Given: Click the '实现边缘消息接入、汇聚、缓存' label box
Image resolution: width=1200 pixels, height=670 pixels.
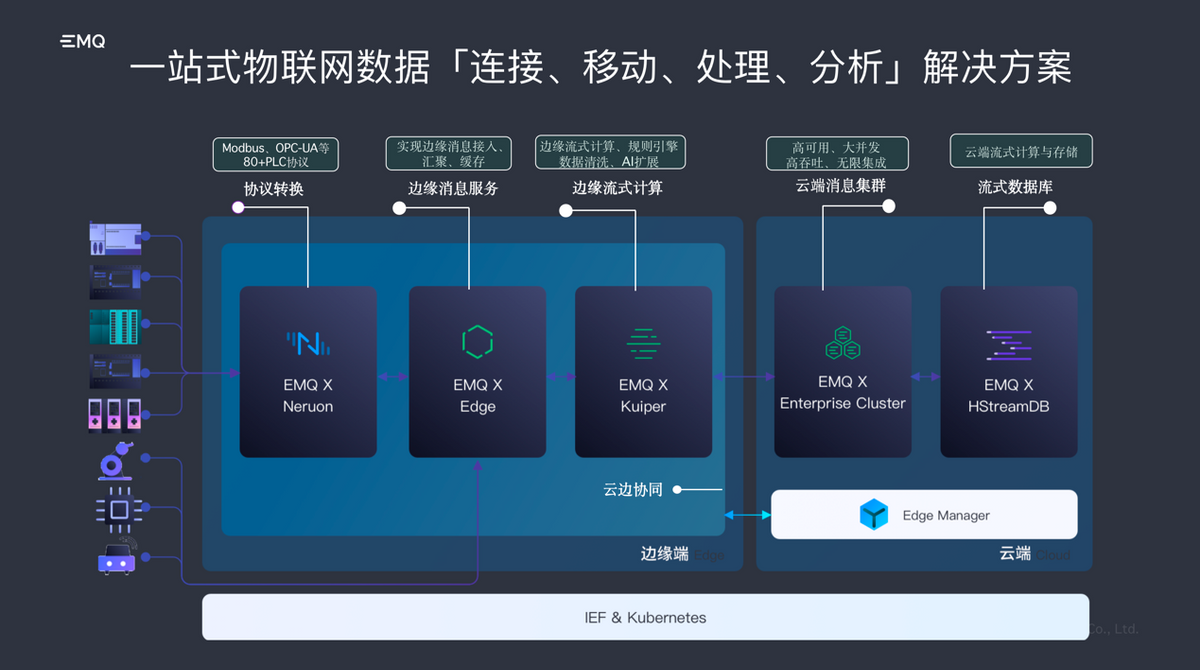Looking at the screenshot, I should (449, 153).
